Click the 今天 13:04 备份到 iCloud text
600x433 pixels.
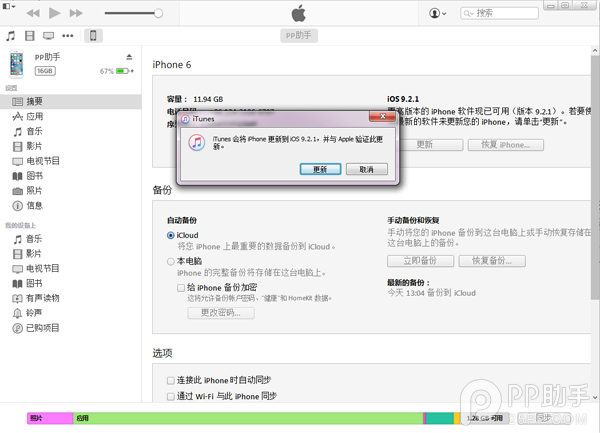431,293
